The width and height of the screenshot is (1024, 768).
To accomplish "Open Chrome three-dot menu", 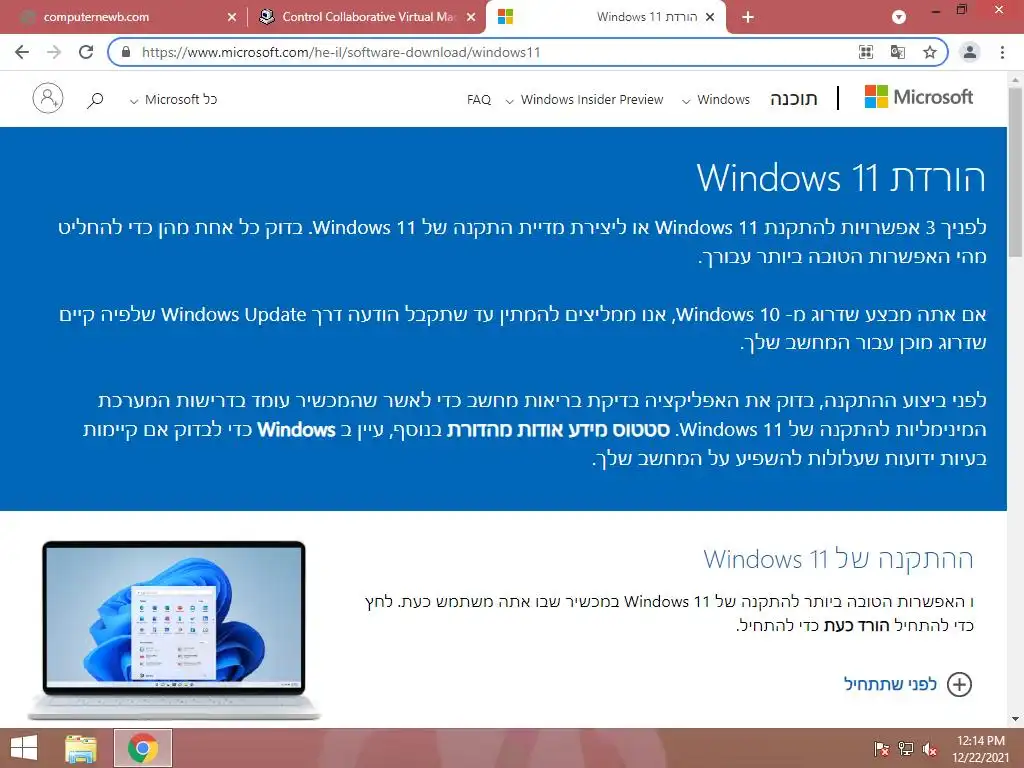I will pyautogui.click(x=1002, y=52).
